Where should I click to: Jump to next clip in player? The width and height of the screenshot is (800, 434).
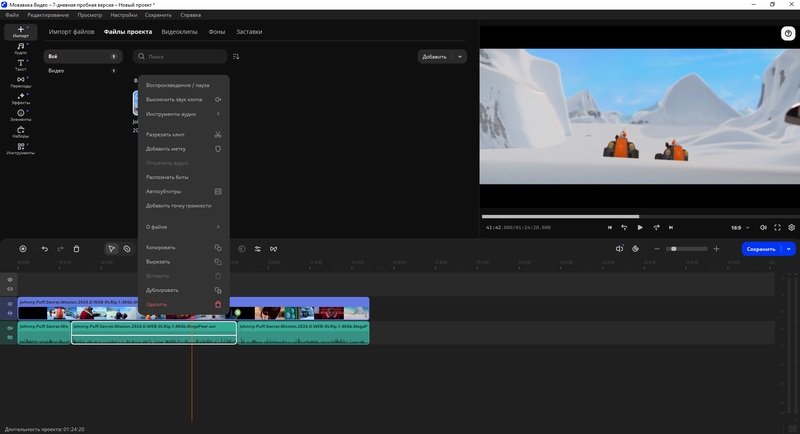click(x=671, y=227)
